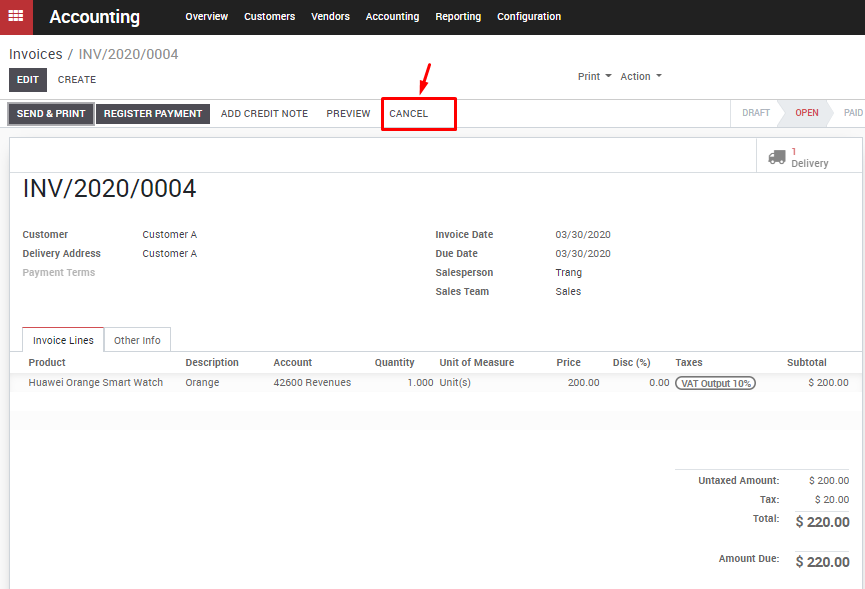Click Due Date value 03/30/2020
The width and height of the screenshot is (865, 589).
583,254
